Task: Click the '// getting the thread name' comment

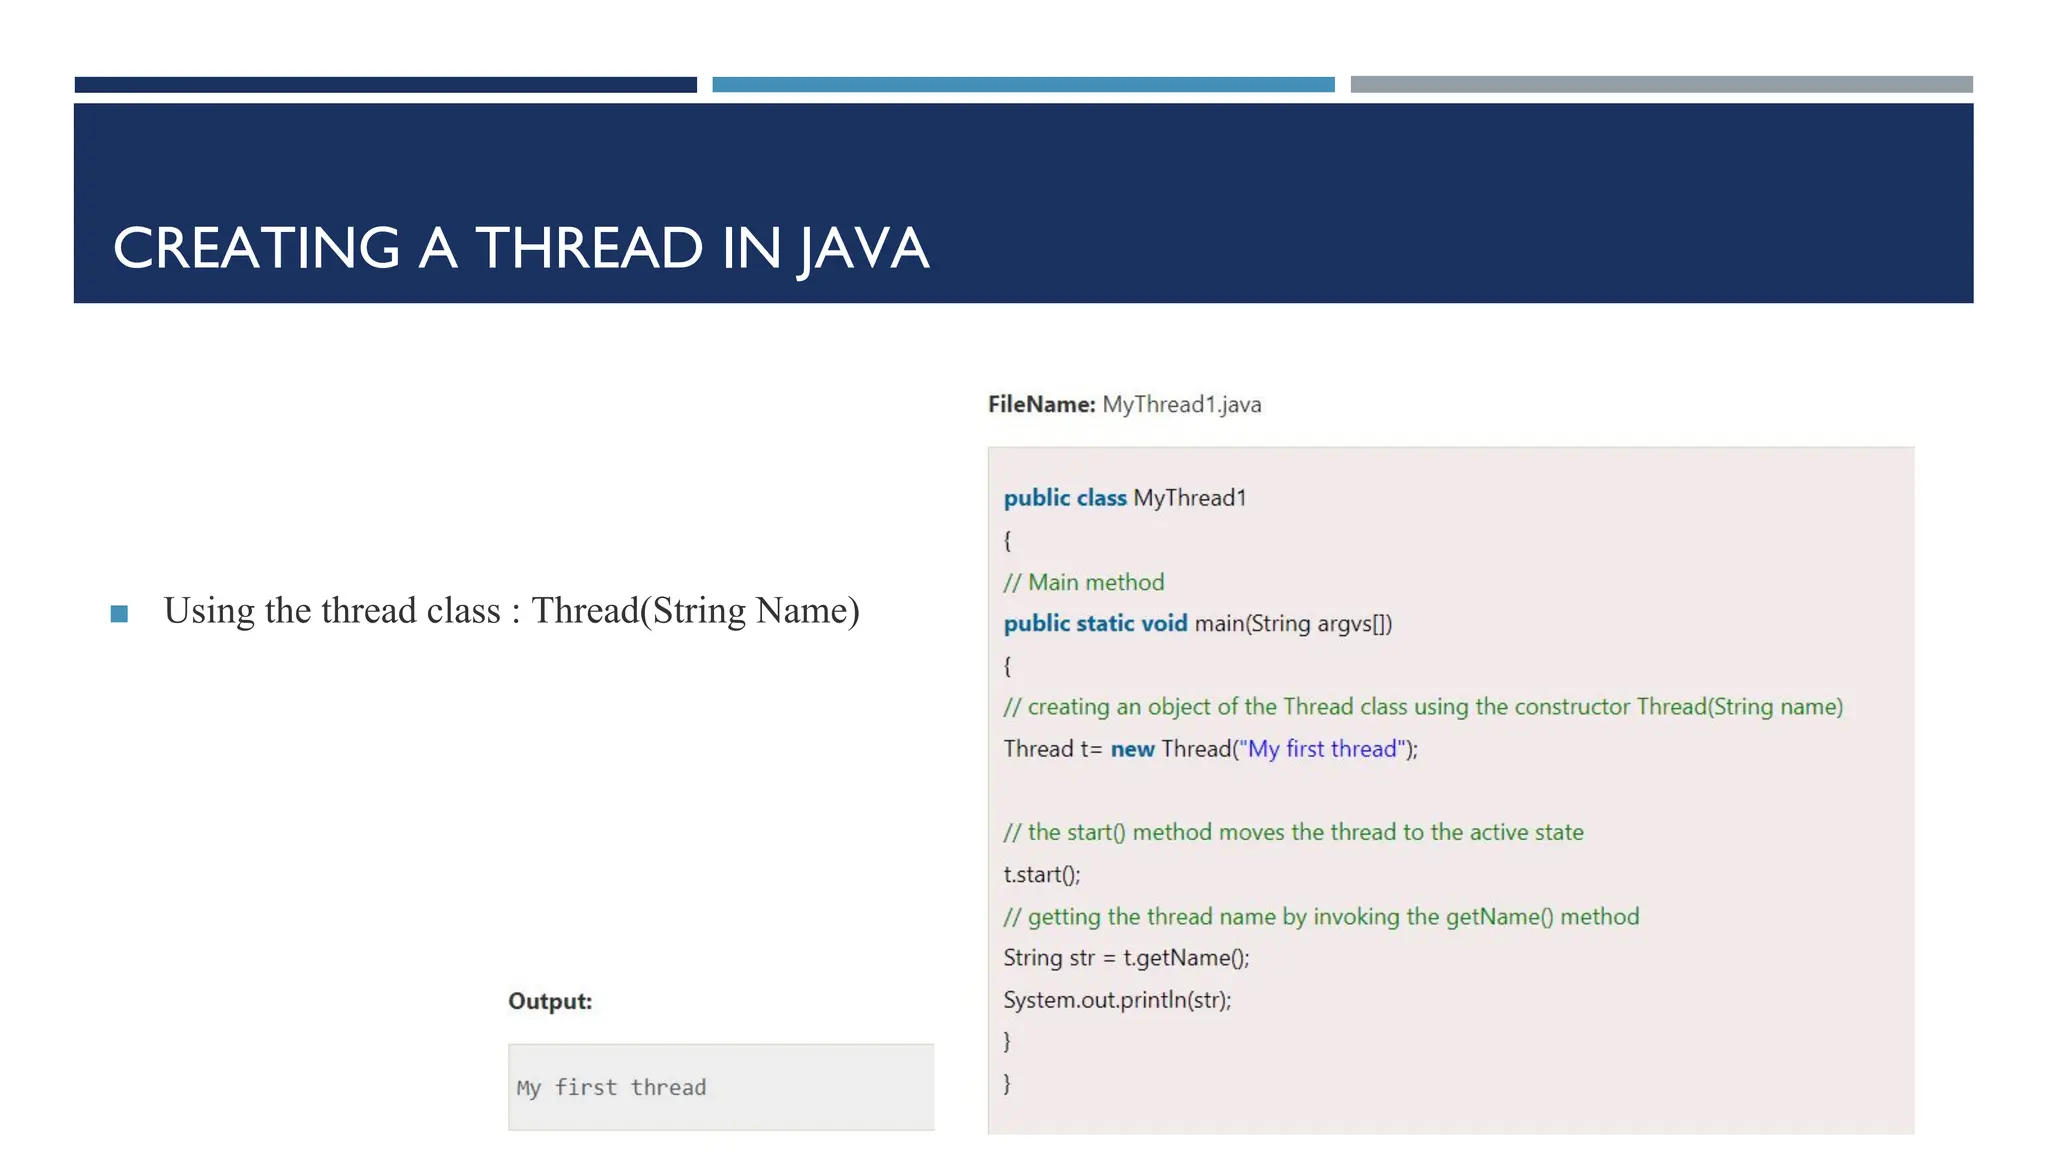Action: (x=1321, y=917)
